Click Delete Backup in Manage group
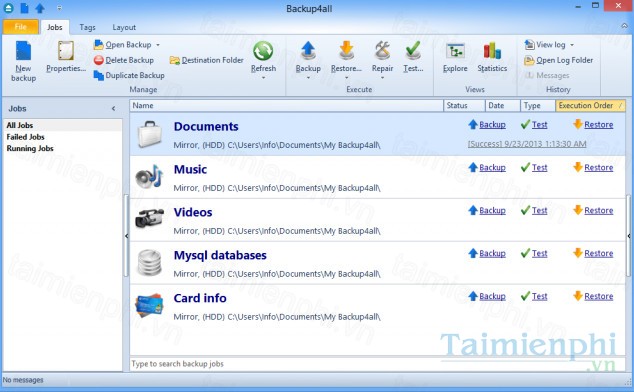This screenshot has width=634, height=392. pyautogui.click(x=124, y=60)
